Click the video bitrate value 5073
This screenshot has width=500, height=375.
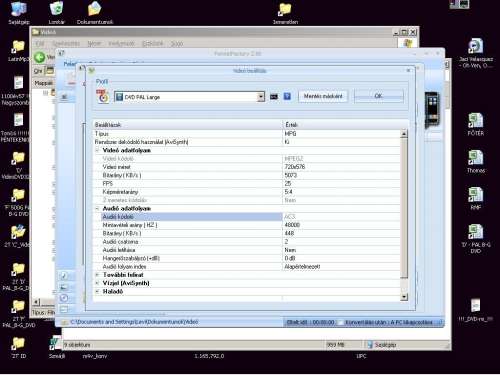[291, 175]
